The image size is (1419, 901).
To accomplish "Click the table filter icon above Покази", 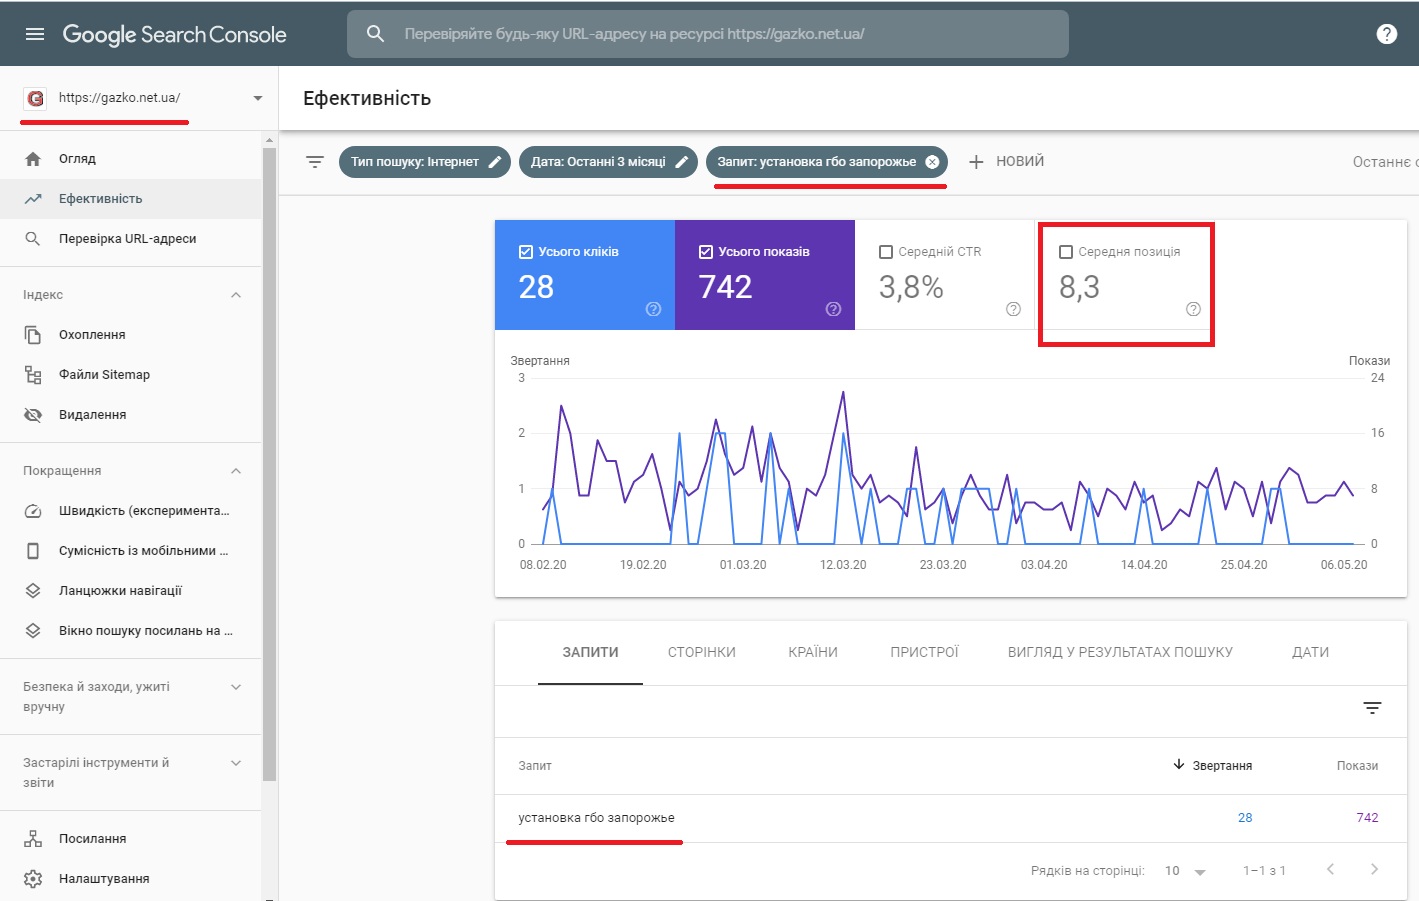I will [1372, 708].
